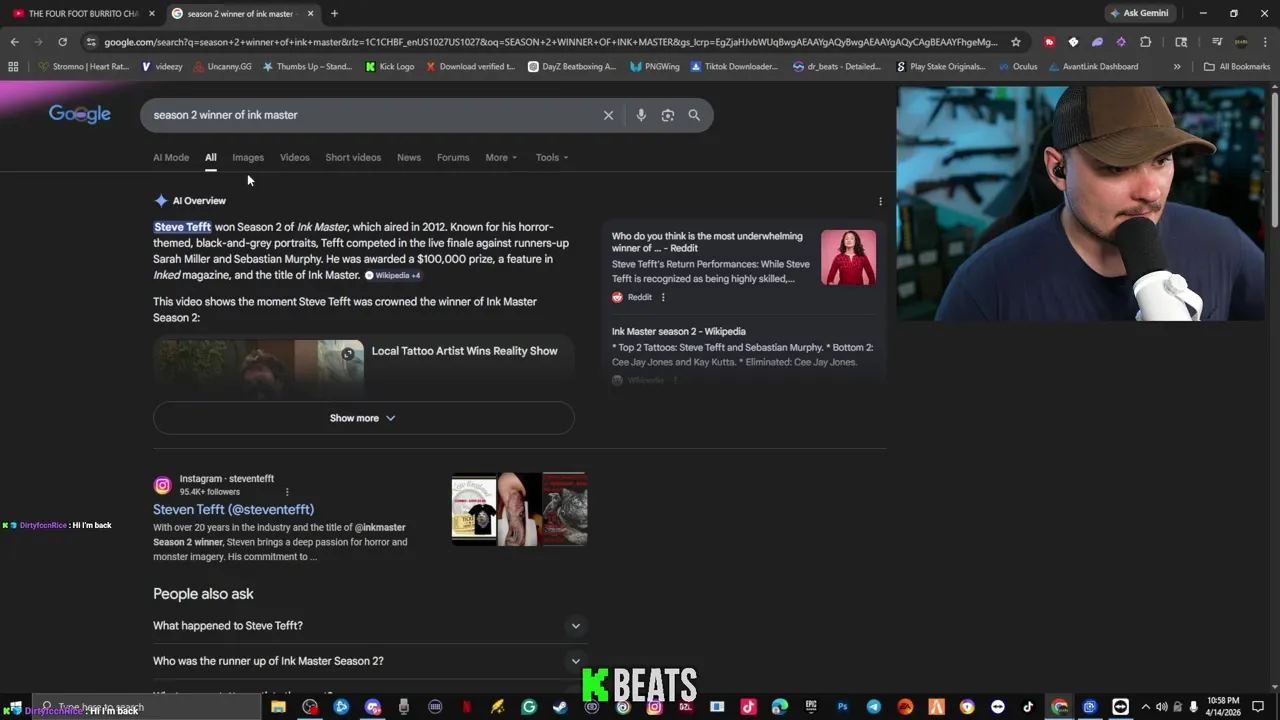Open more options for Instagram result
Image resolution: width=1280 pixels, height=720 pixels.
tap(287, 492)
